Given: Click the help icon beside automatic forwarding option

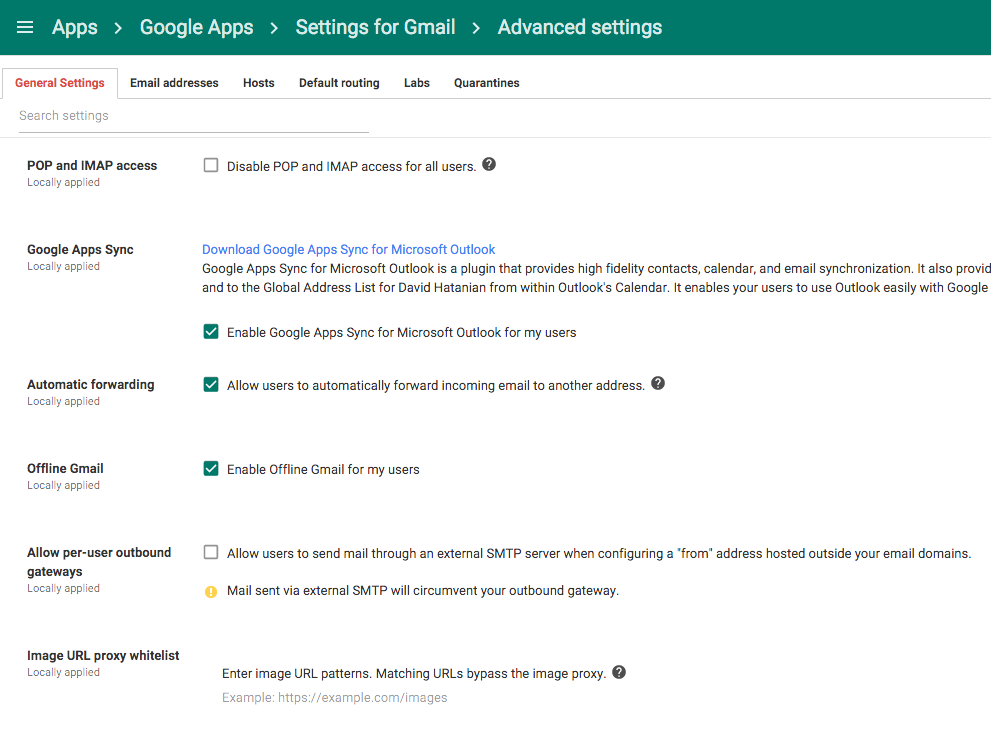Looking at the screenshot, I should coord(657,382).
